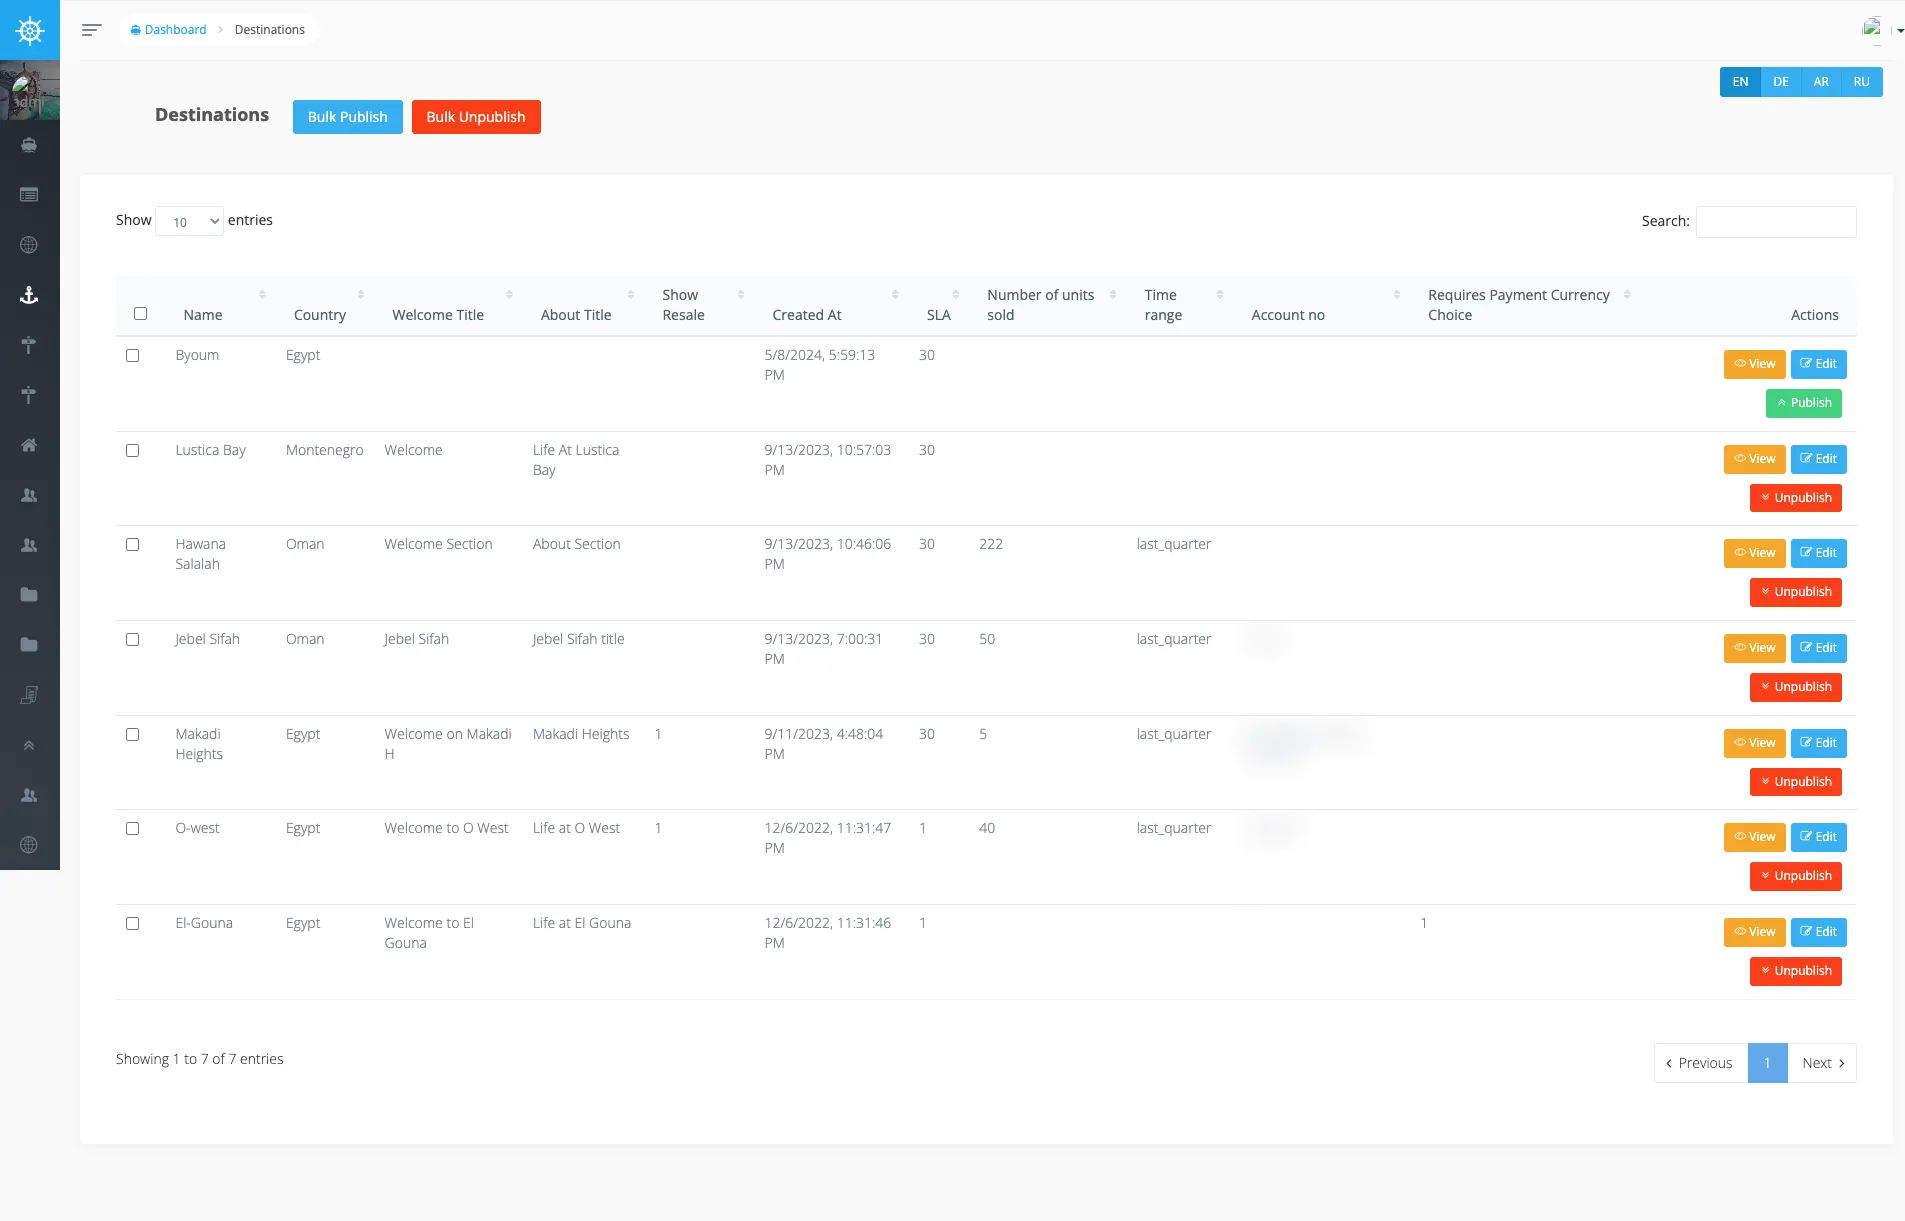Image resolution: width=1905 pixels, height=1221 pixels.
Task: Focus the Search input field
Action: (1776, 221)
